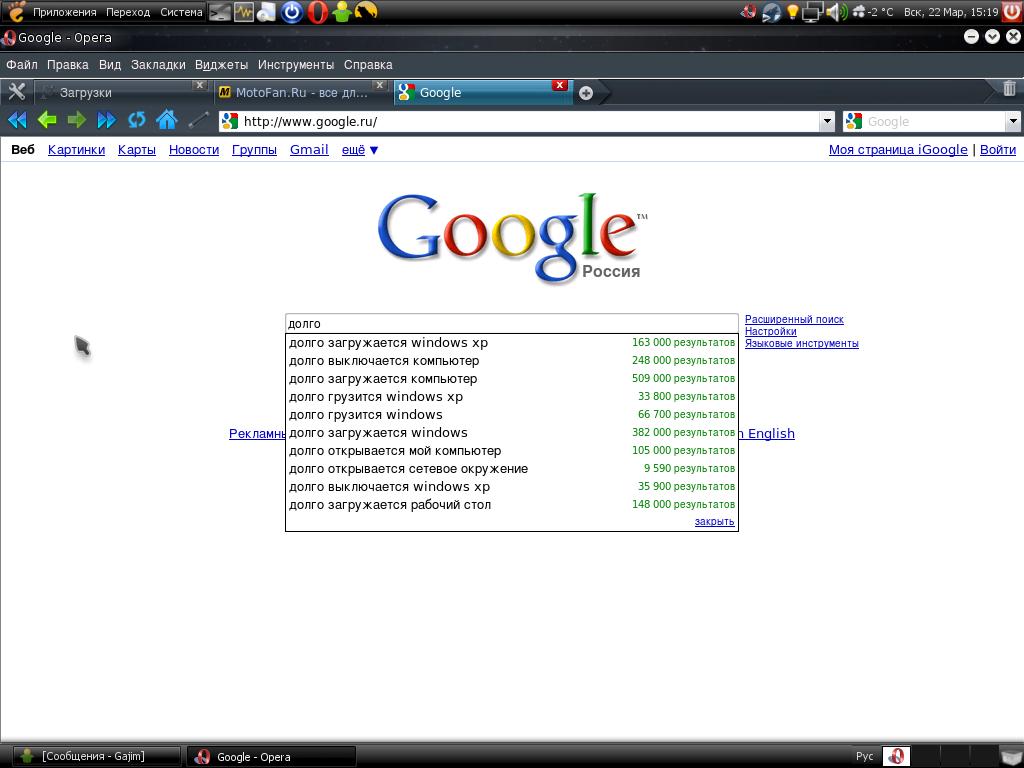Open the volume control speaker icon
The width and height of the screenshot is (1024, 768).
click(837, 12)
